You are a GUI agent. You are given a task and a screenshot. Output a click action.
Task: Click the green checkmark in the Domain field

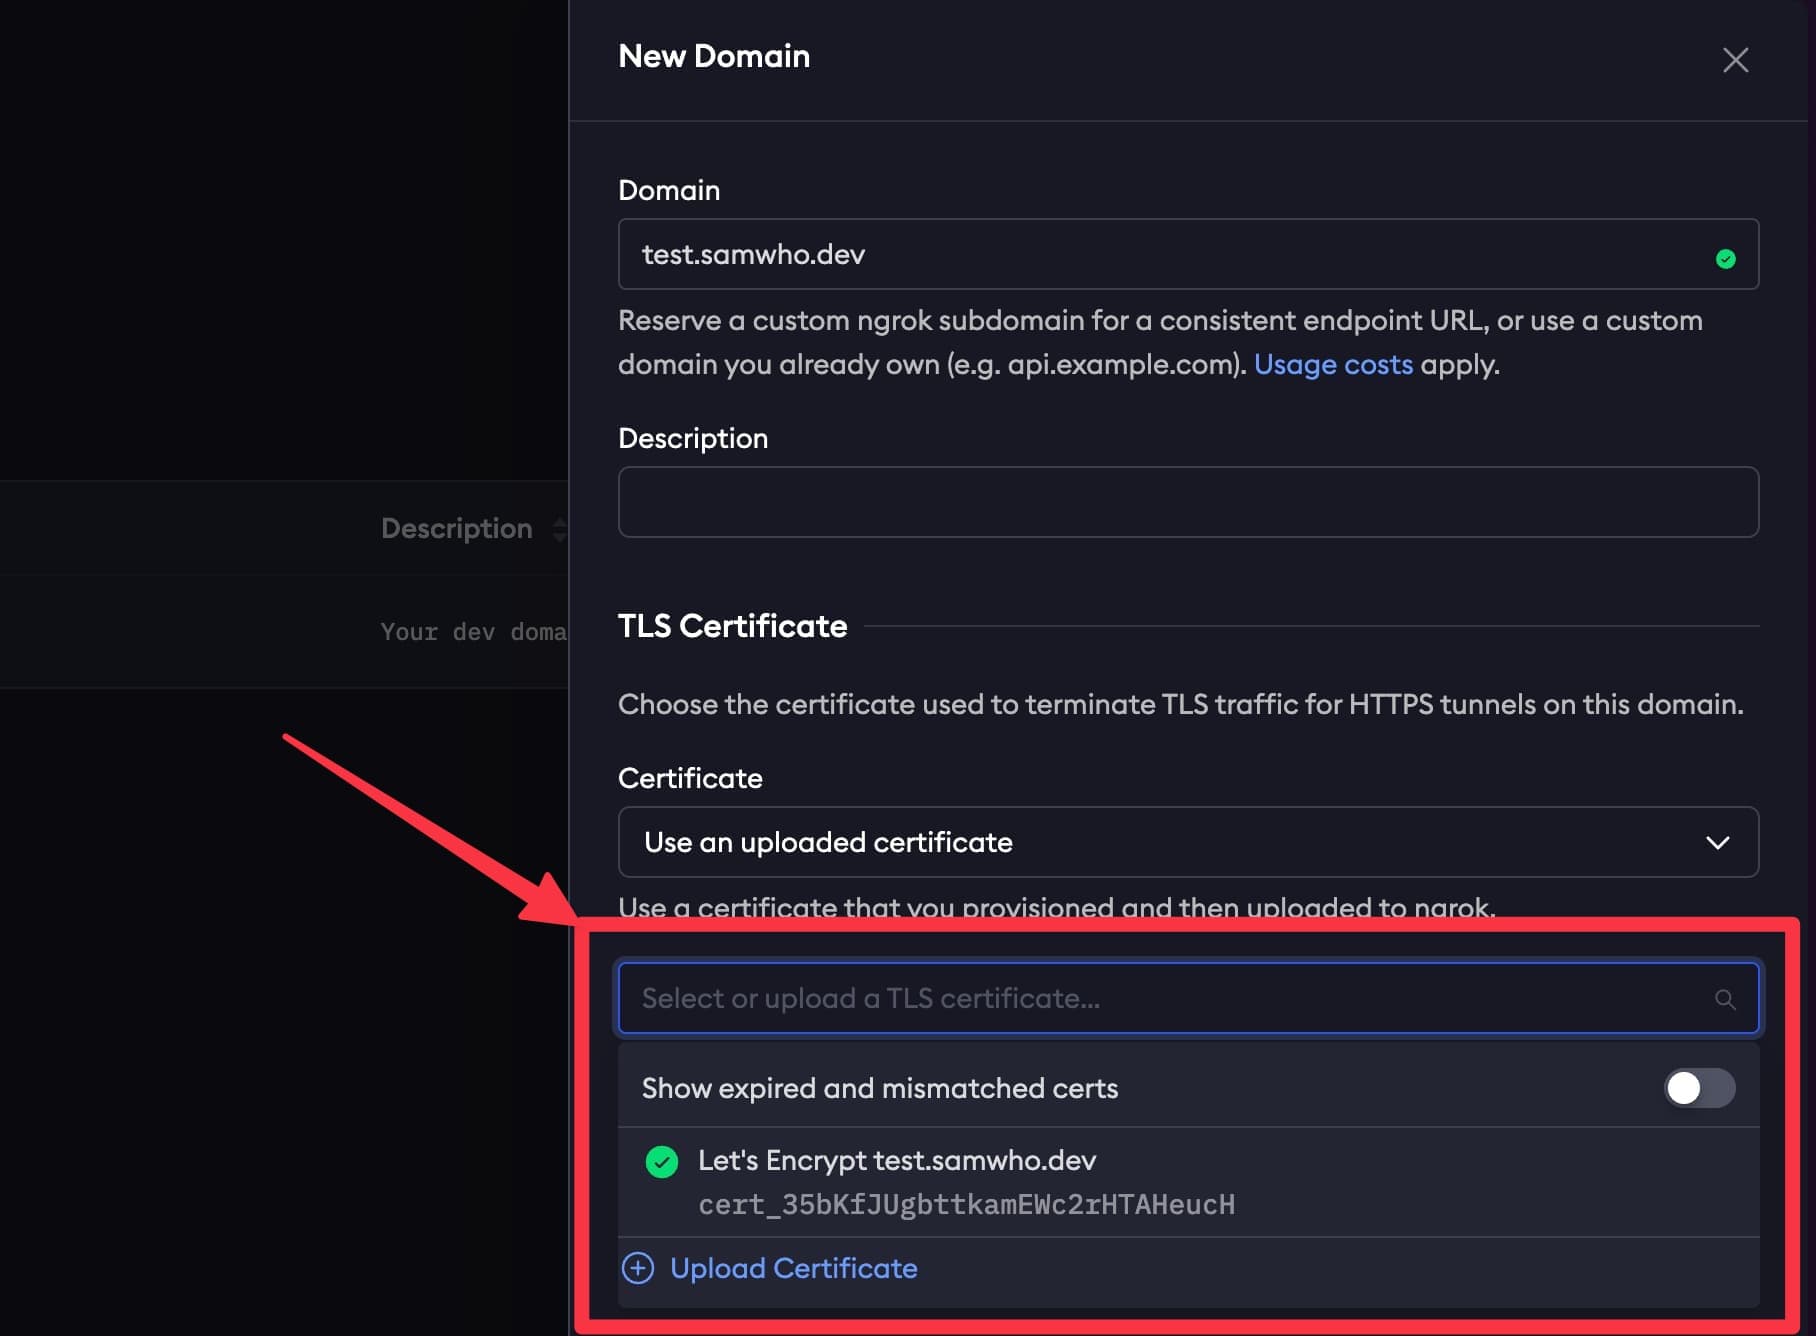click(1725, 257)
